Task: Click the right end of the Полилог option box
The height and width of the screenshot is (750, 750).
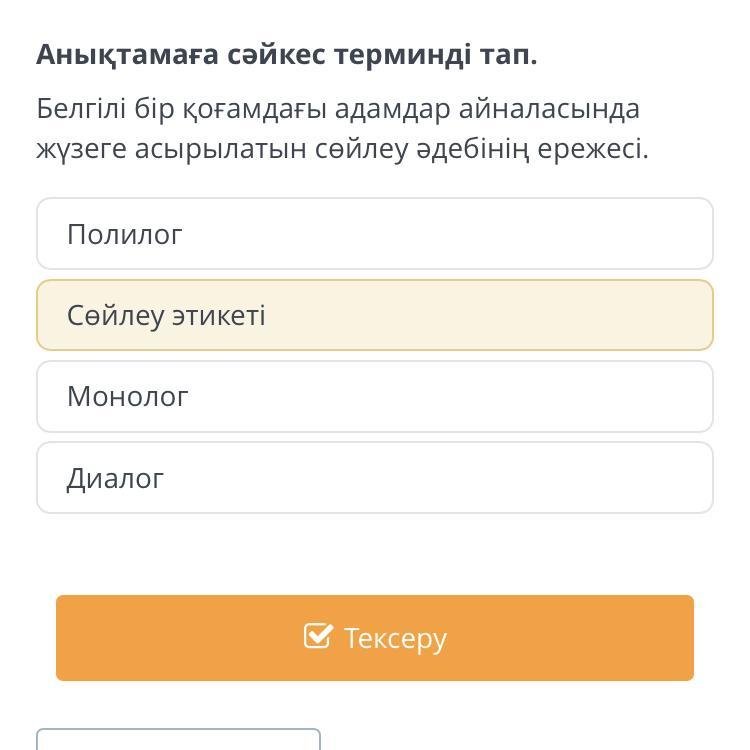Action: (679, 233)
